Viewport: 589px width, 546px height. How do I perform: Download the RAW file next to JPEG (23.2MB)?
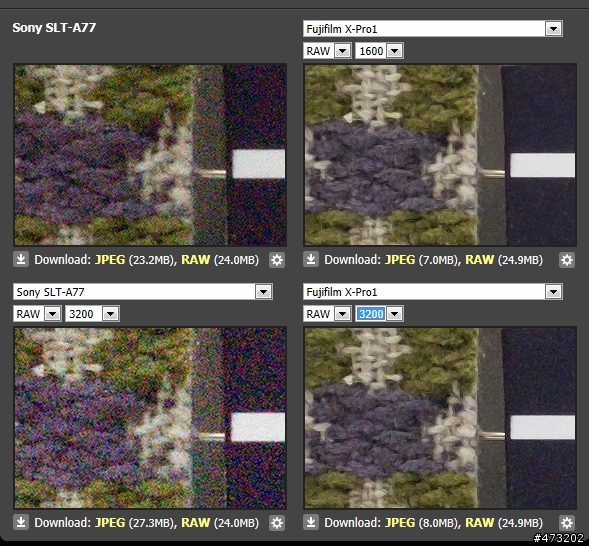195,259
